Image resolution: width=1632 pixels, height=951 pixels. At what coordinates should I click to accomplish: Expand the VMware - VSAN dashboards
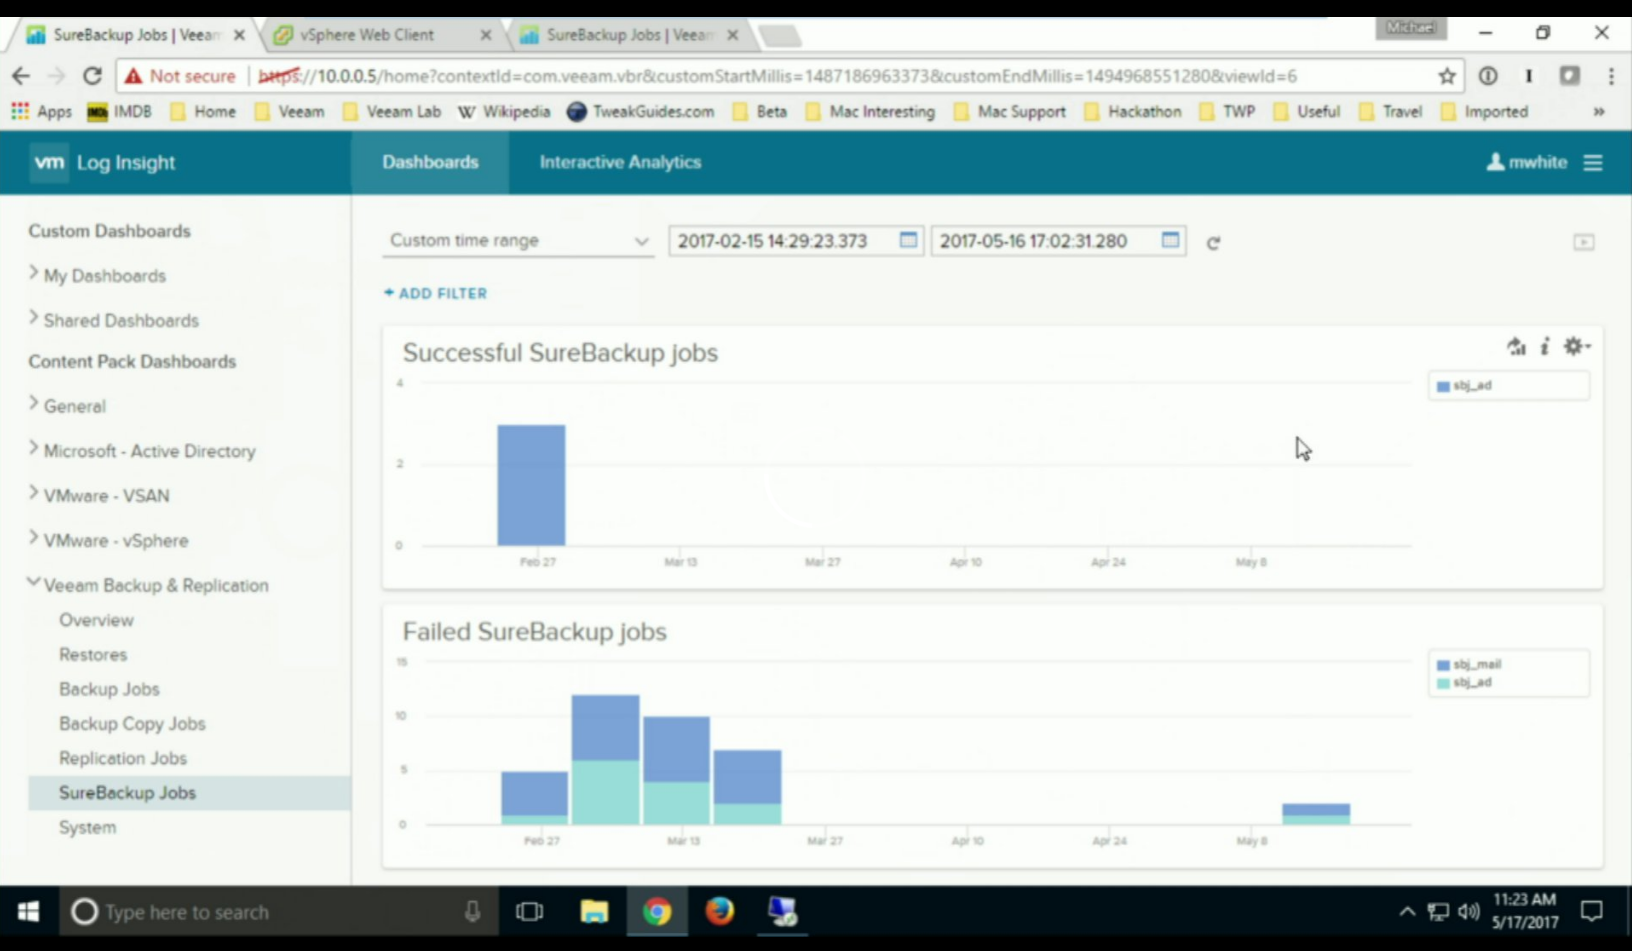point(99,495)
